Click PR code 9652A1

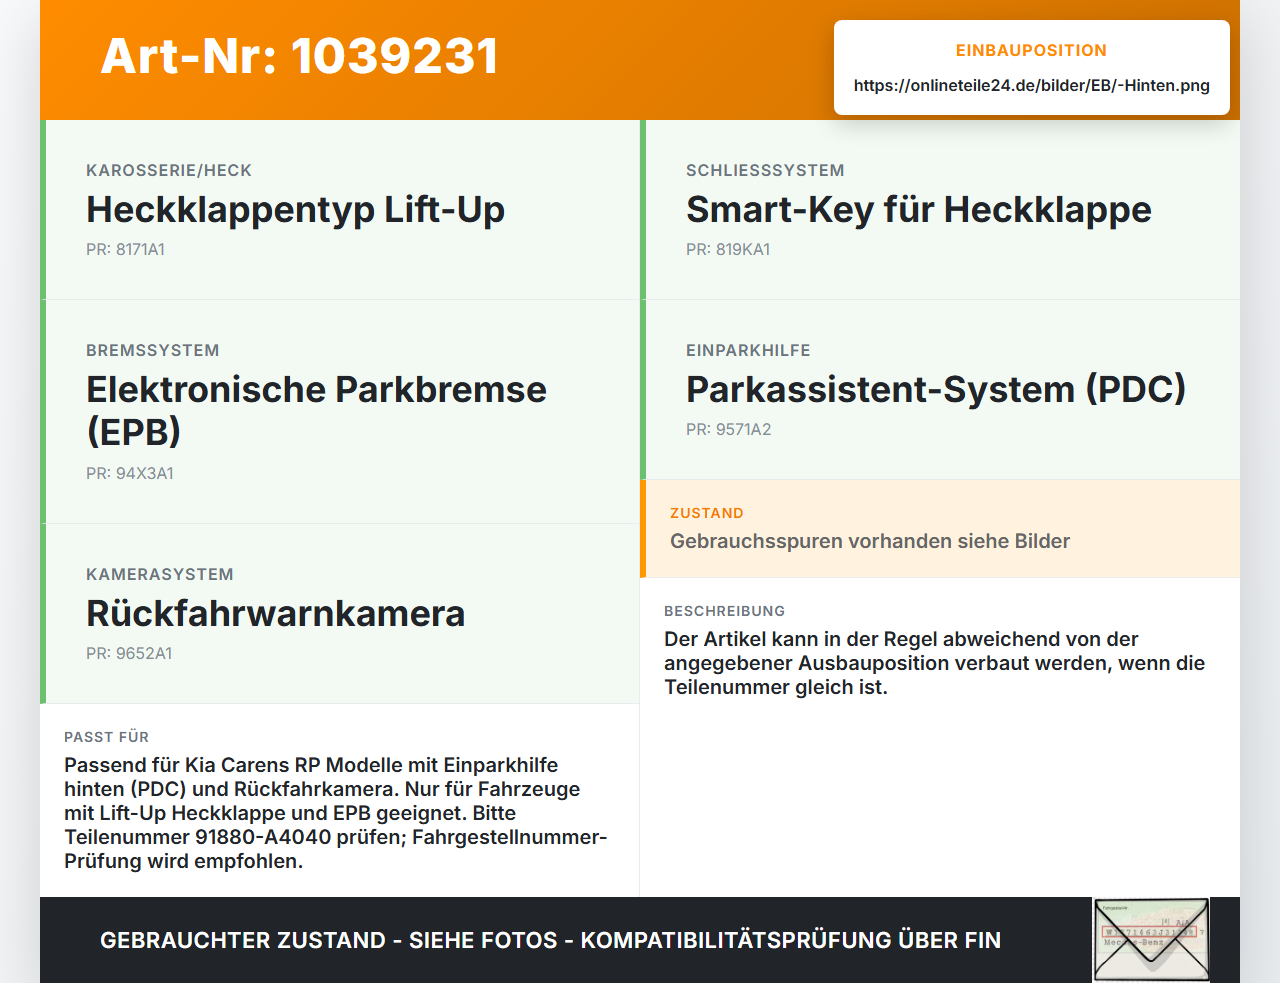coord(129,653)
